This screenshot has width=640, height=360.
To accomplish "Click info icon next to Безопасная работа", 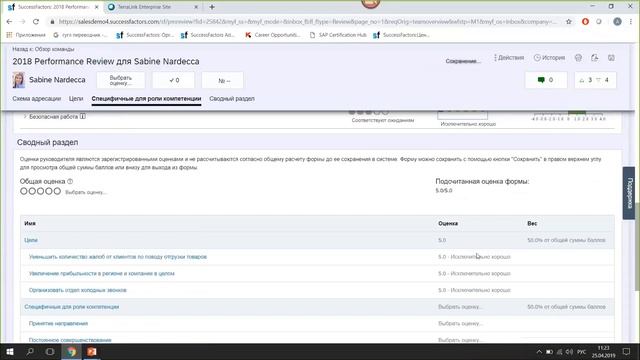I will [83, 116].
